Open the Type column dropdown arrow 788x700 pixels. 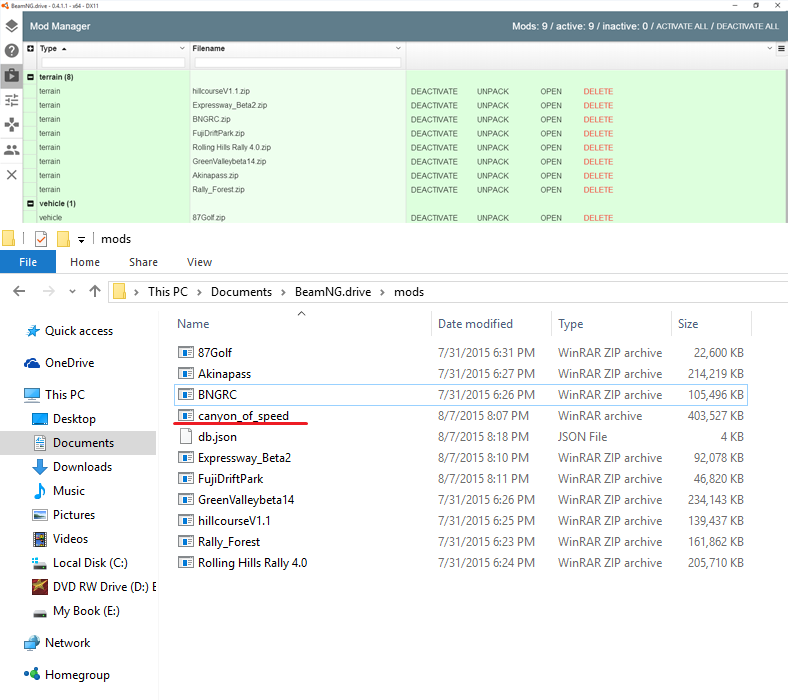coord(182,48)
